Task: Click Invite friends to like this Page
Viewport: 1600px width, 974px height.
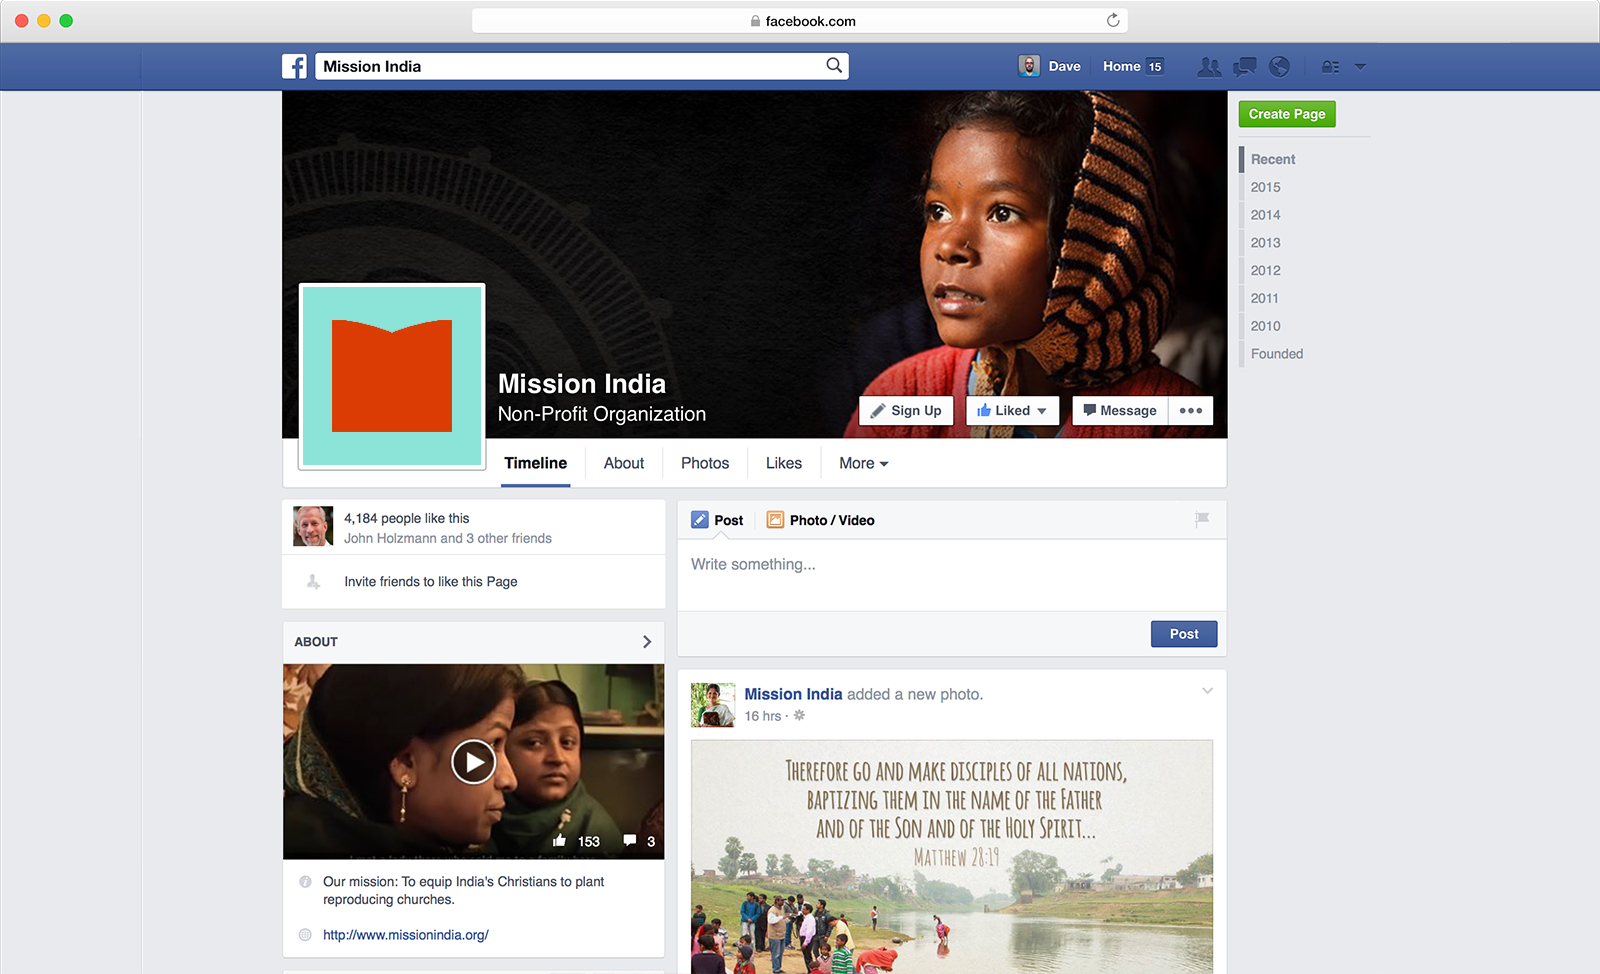Action: (x=431, y=582)
